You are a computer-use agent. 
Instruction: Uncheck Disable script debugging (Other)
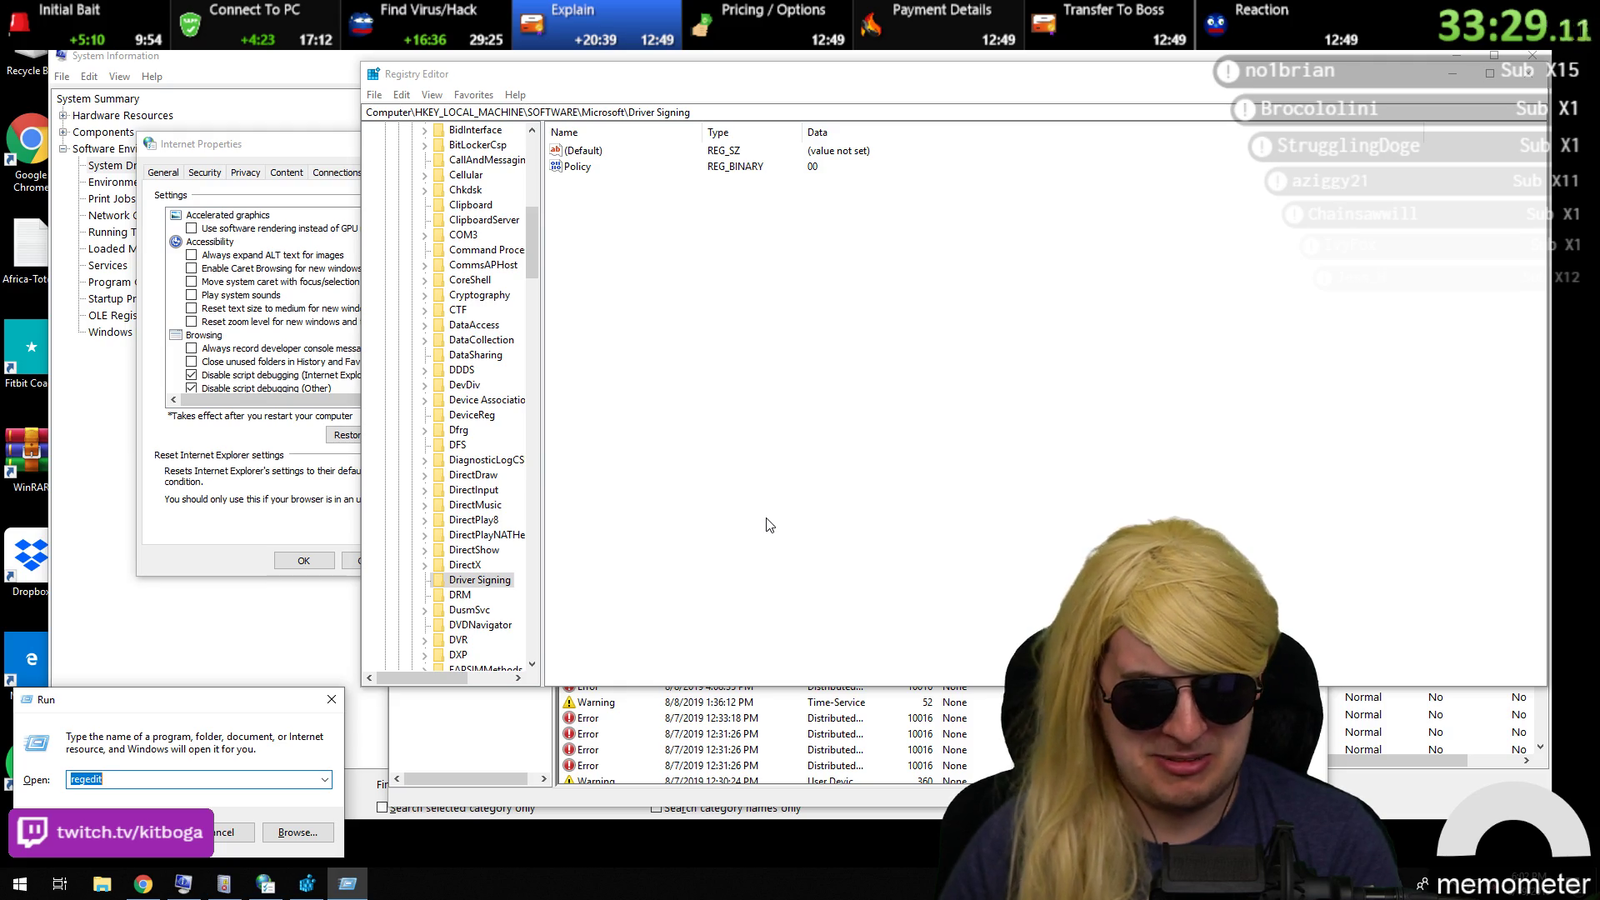[x=192, y=388]
